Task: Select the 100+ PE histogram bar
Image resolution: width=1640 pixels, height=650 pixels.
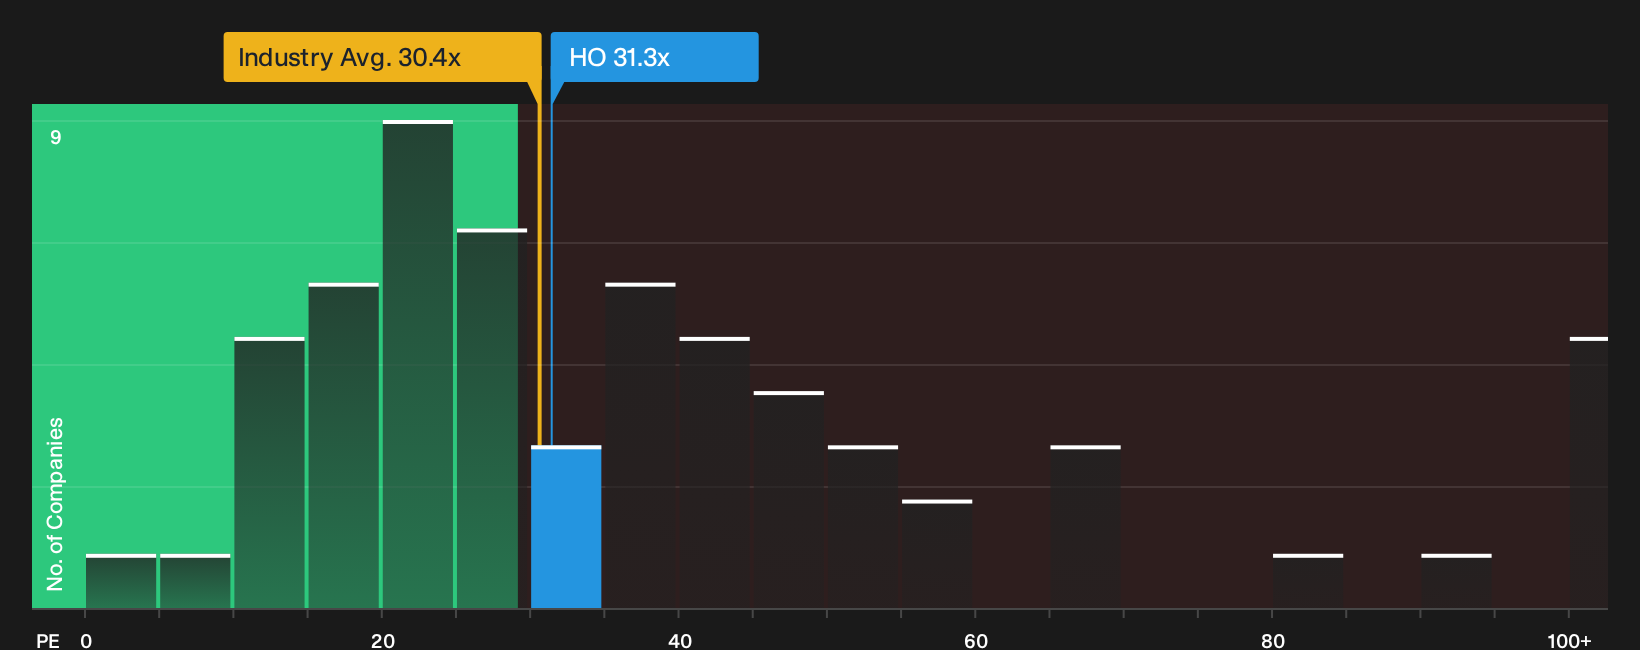Action: 1589,473
